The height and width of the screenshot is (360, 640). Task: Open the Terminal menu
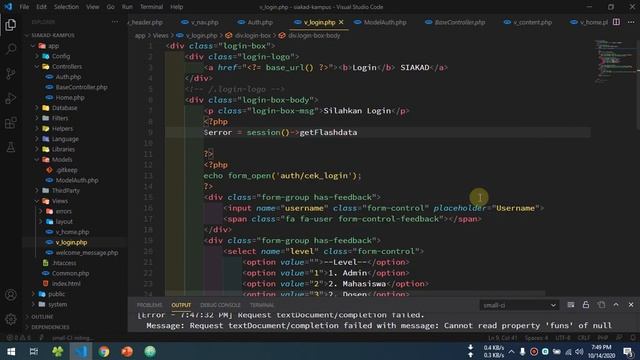pos(151,7)
